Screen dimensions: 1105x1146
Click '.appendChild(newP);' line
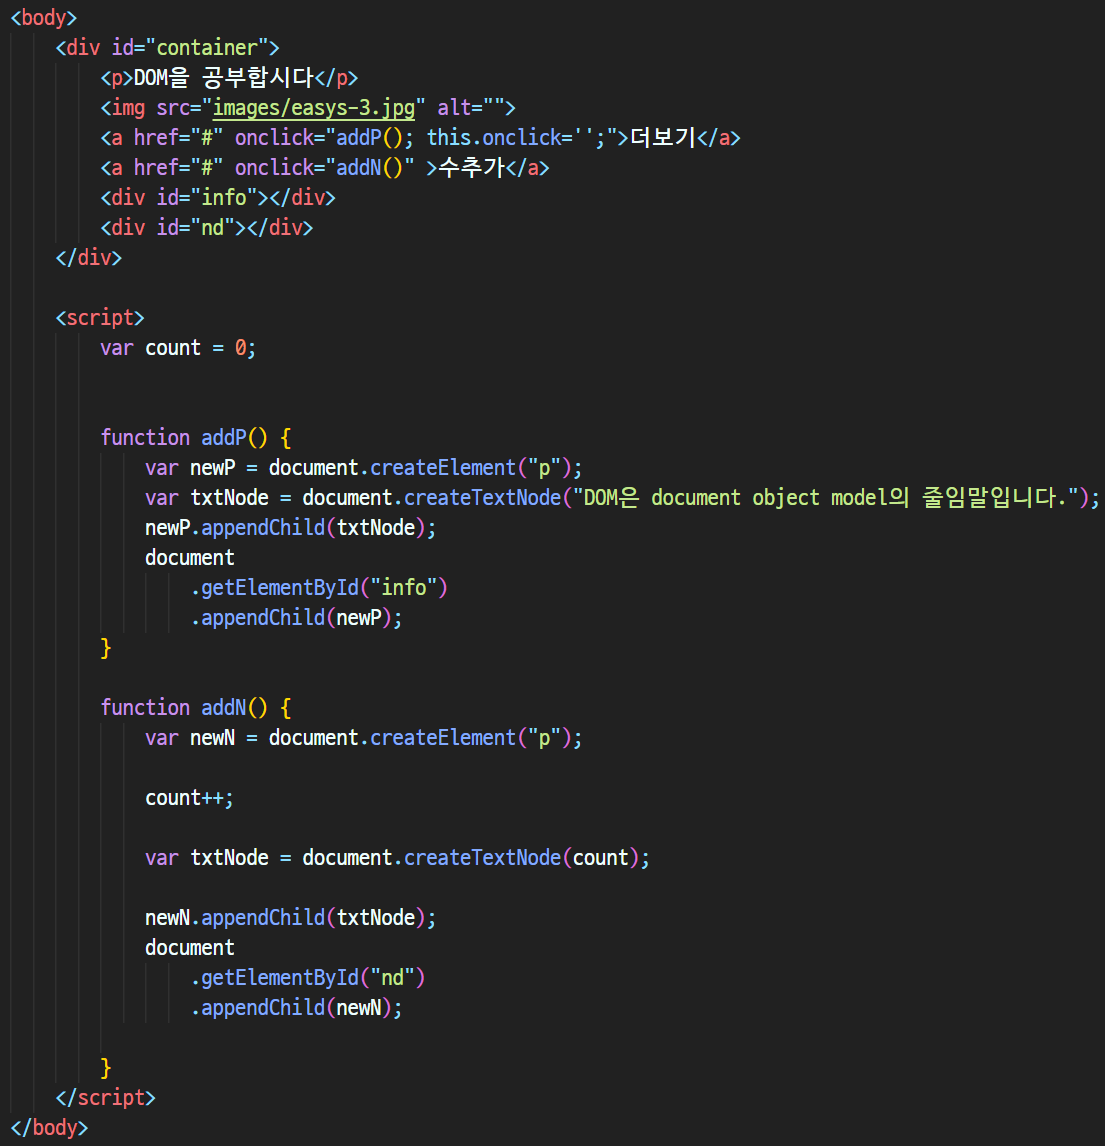pyautogui.click(x=296, y=618)
